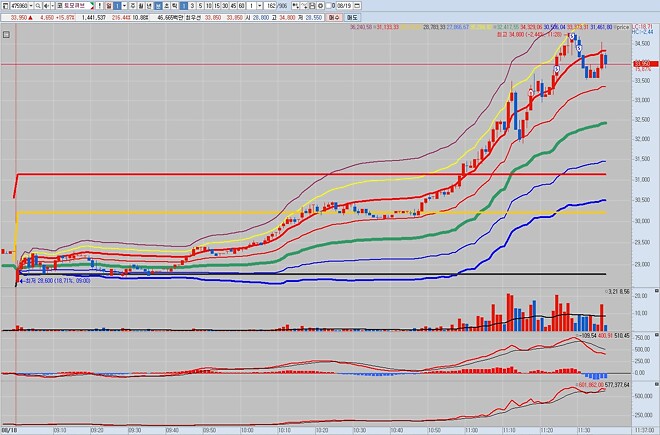Viewport: 660px width, 435px height.
Task: Open chart settings gear icon
Action: tap(320, 6)
